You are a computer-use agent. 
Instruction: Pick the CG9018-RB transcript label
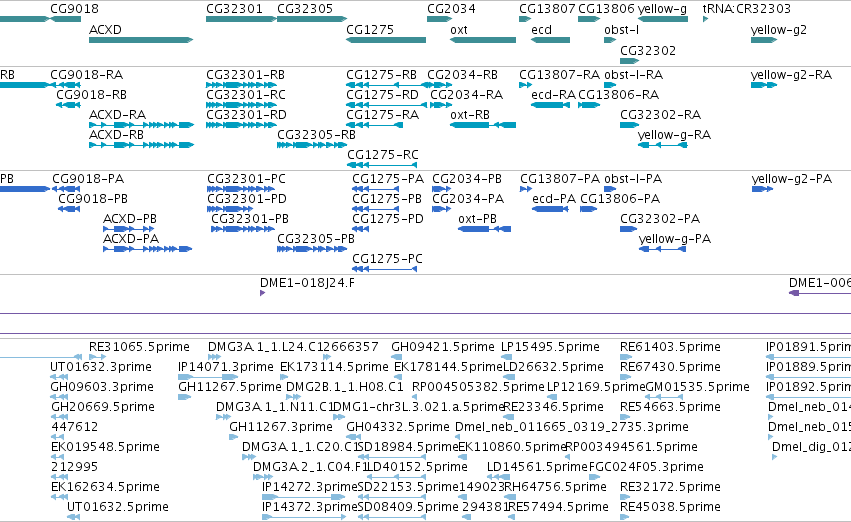pyautogui.click(x=91, y=95)
